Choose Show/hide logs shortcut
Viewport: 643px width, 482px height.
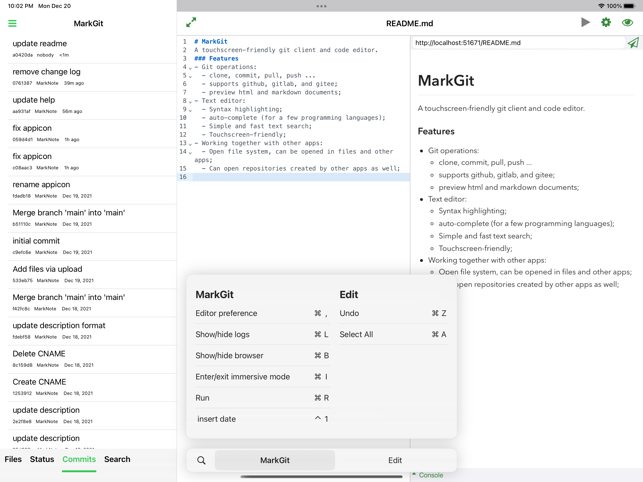tap(262, 334)
